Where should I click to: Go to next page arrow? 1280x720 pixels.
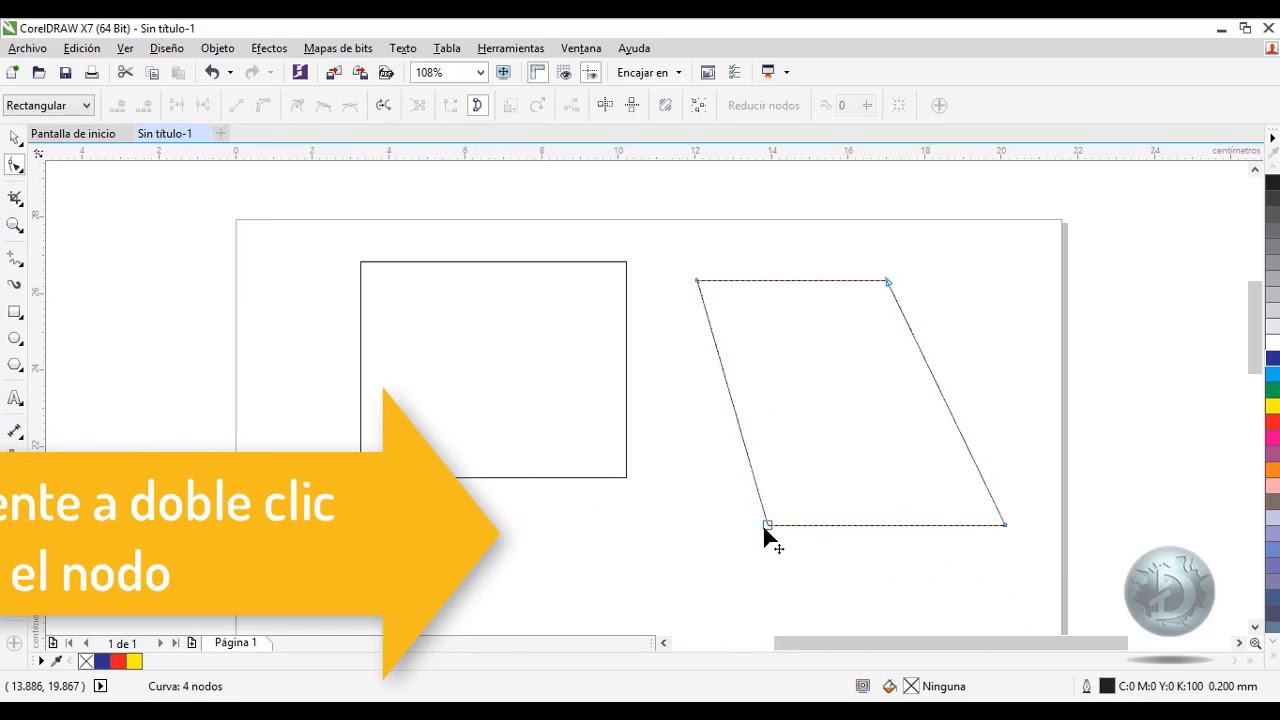coord(160,643)
